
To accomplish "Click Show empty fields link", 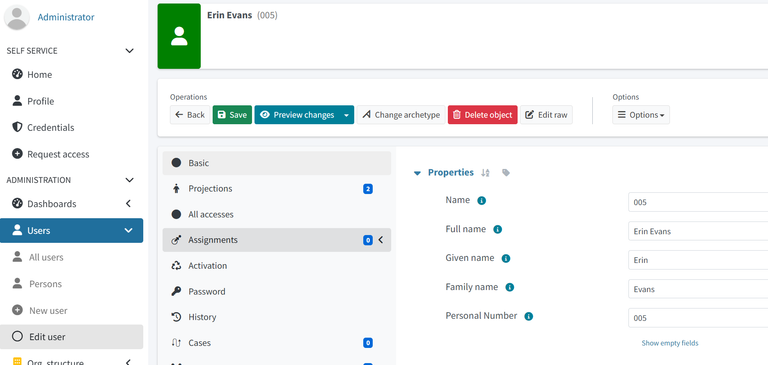I will tap(670, 343).
